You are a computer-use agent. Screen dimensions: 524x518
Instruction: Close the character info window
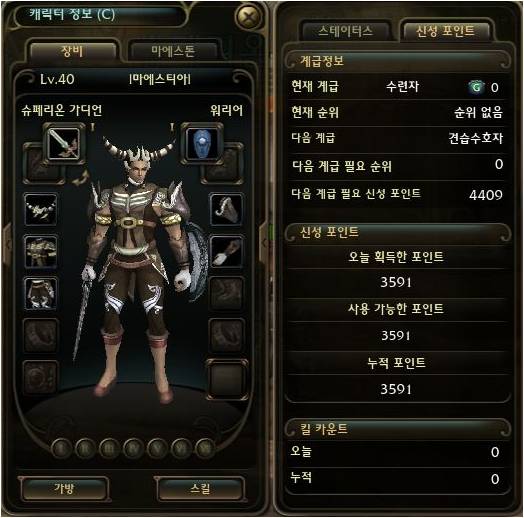coord(249,16)
